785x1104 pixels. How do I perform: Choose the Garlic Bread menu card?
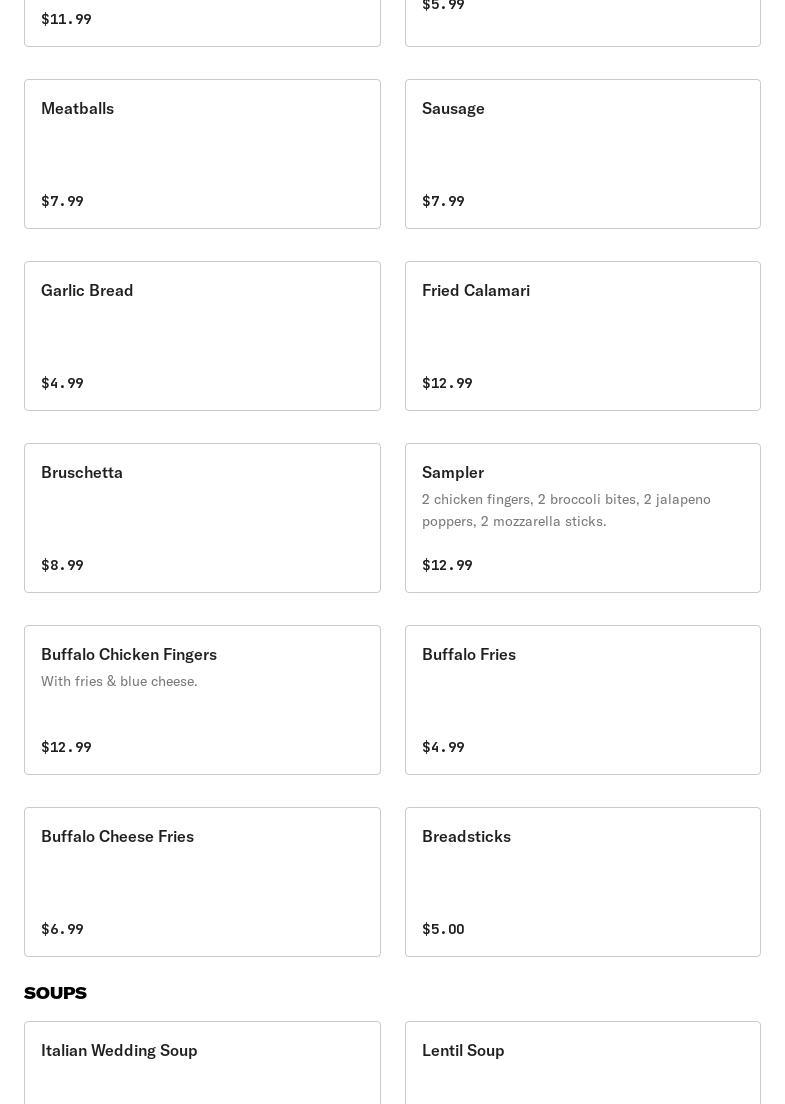(202, 336)
